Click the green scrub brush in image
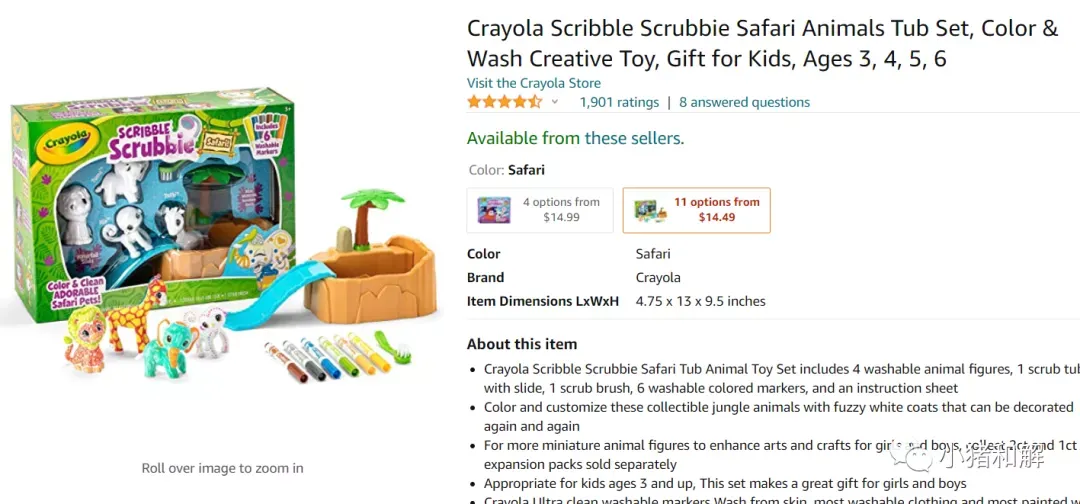This screenshot has height=504, width=1080. click(393, 347)
